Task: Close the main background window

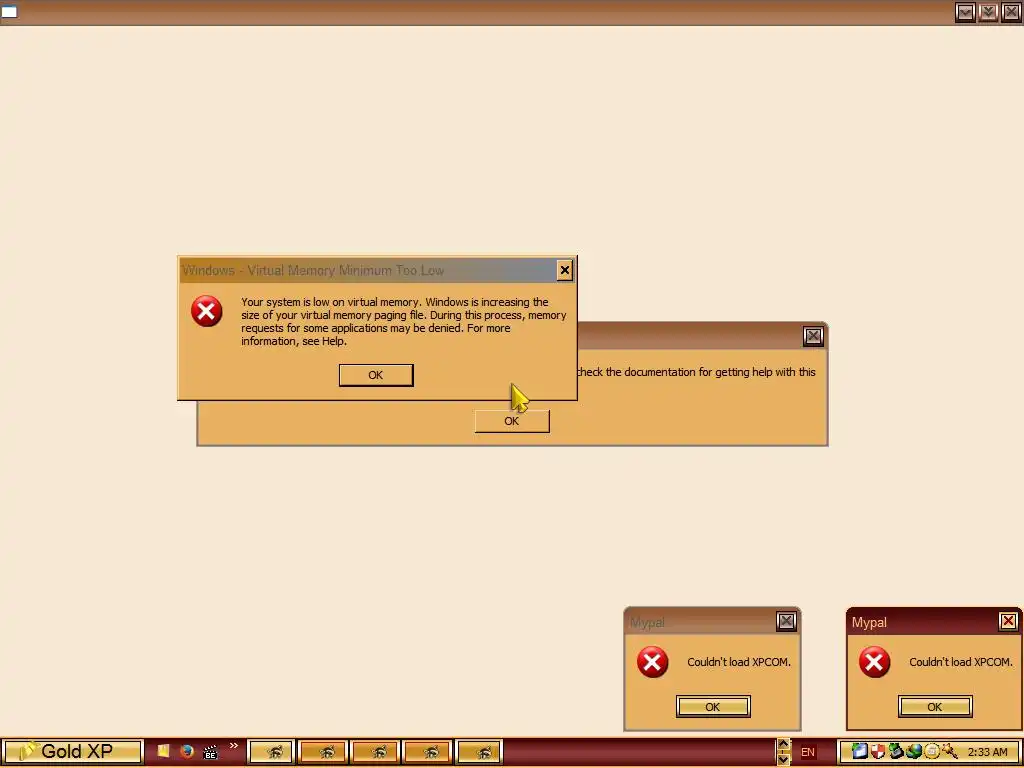Action: pos(1011,12)
